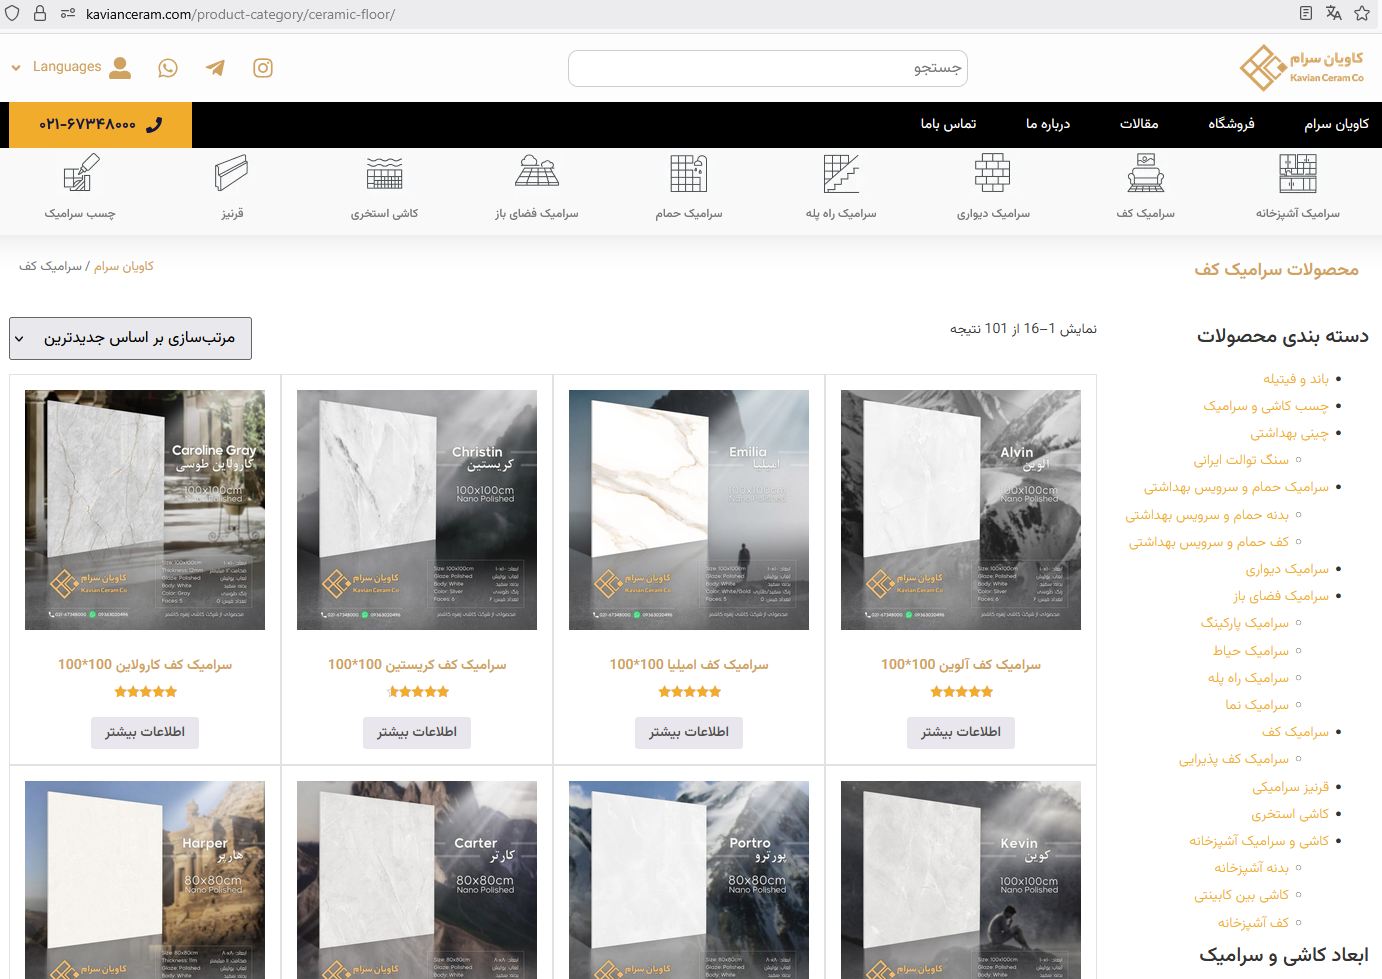Click the Telegram paper-plane icon

pos(215,68)
